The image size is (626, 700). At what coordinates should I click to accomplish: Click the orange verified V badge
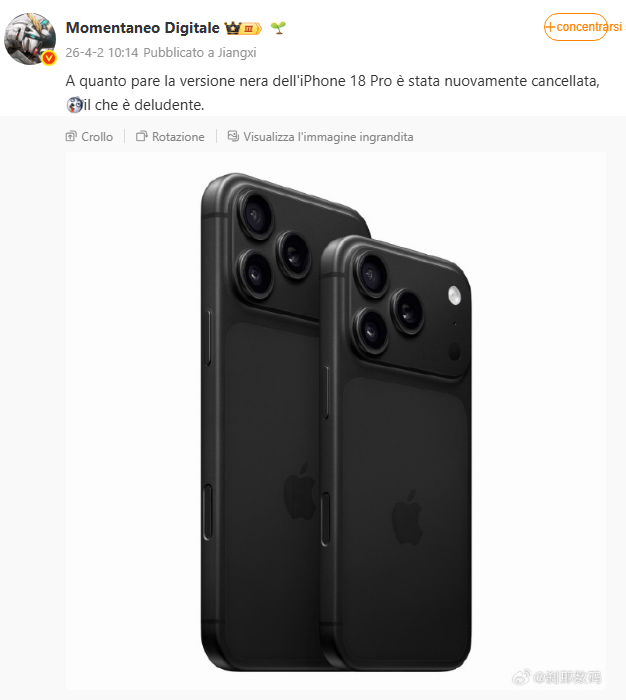[49, 58]
